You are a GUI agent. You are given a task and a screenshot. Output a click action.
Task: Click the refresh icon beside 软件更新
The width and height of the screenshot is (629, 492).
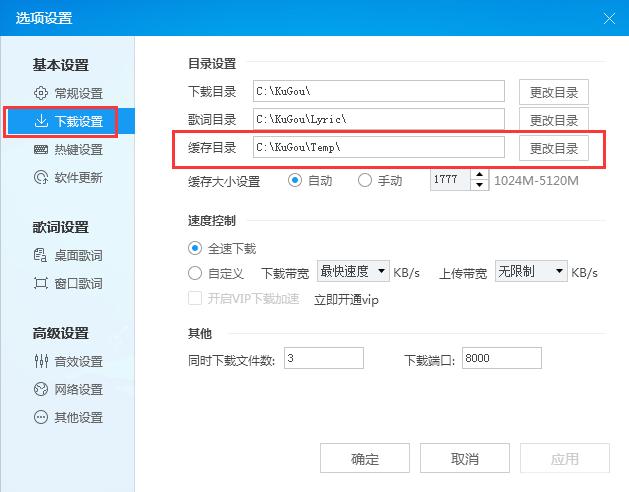(x=41, y=177)
